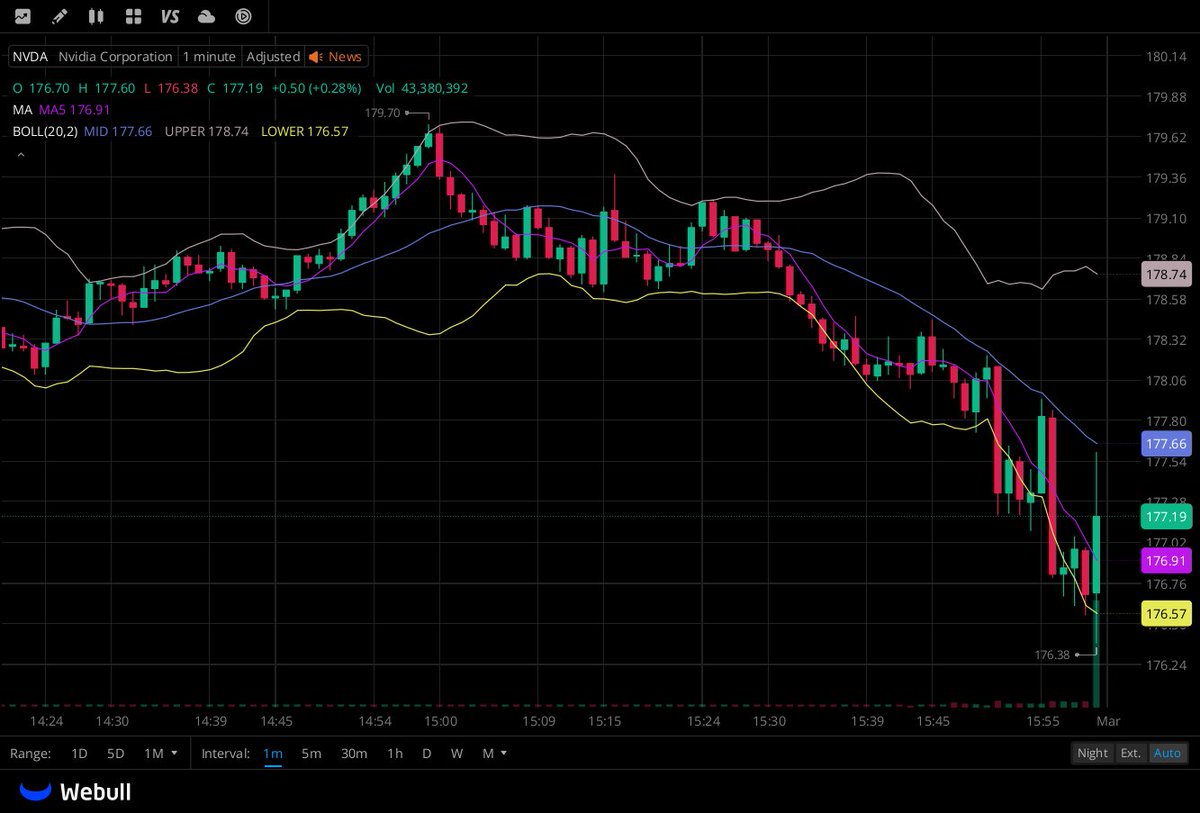
Task: Click the yellow 176.57 lower band tag
Action: (1166, 613)
